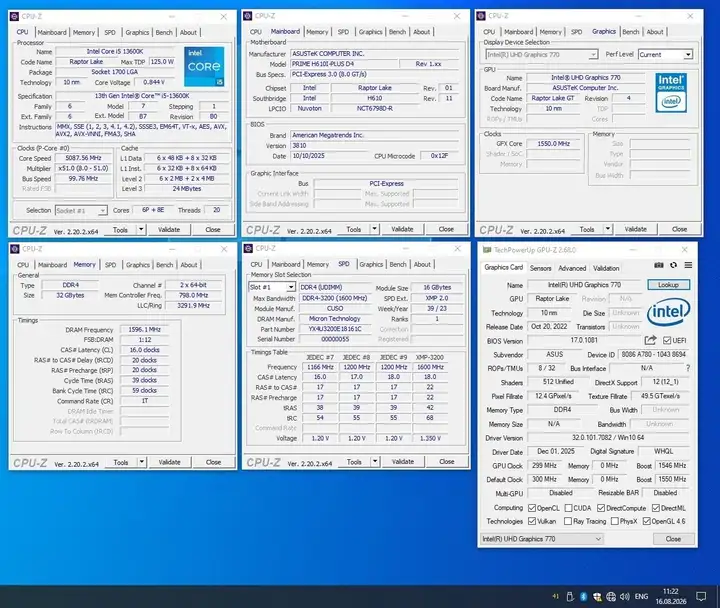Switch to Advanced tab in GPU-Z
The width and height of the screenshot is (720, 608).
coord(572,268)
